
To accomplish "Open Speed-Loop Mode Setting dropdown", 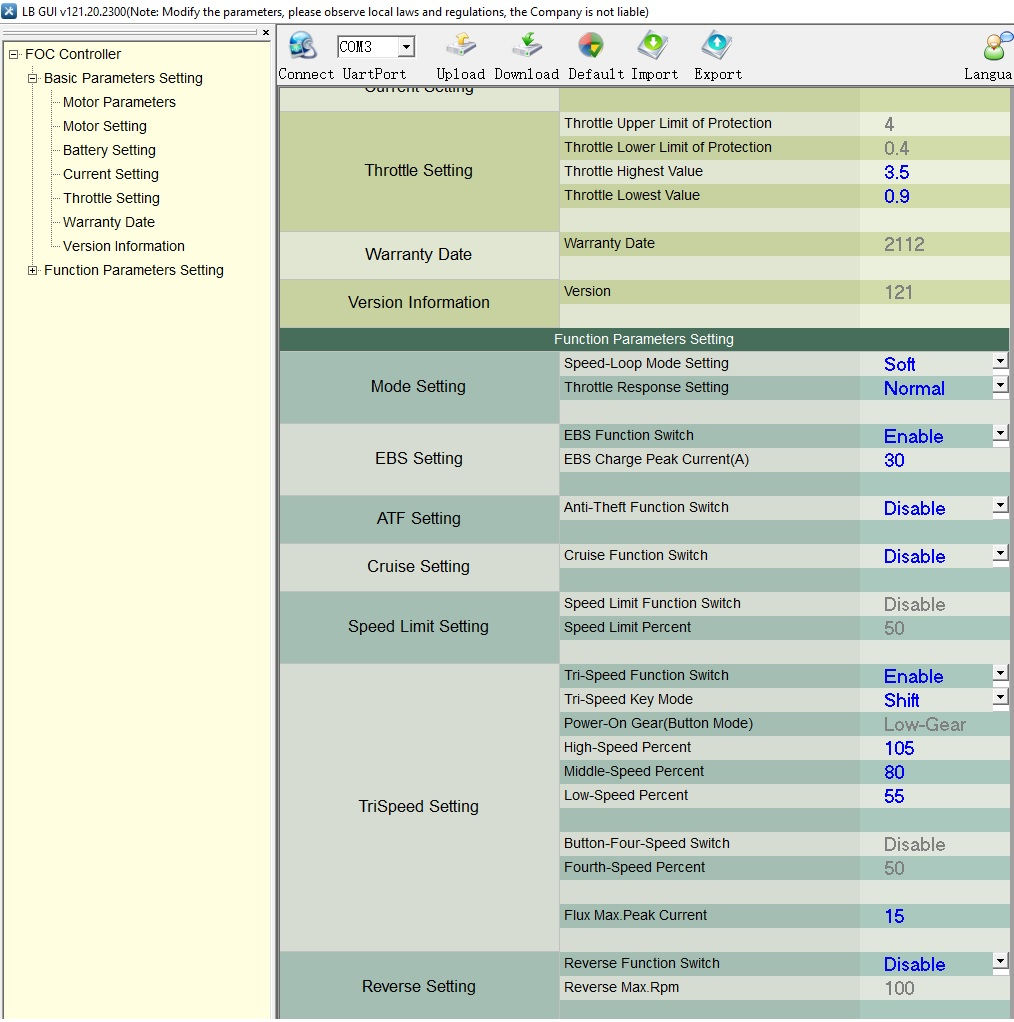I will [x=1000, y=361].
